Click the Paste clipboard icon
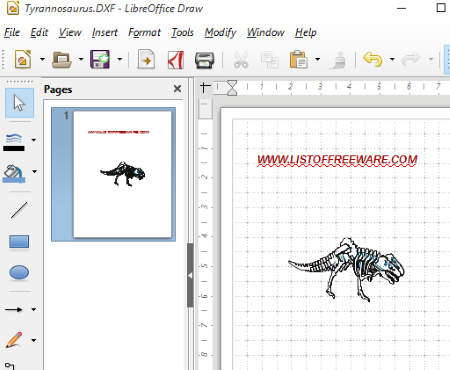450x370 pixels. [298, 59]
